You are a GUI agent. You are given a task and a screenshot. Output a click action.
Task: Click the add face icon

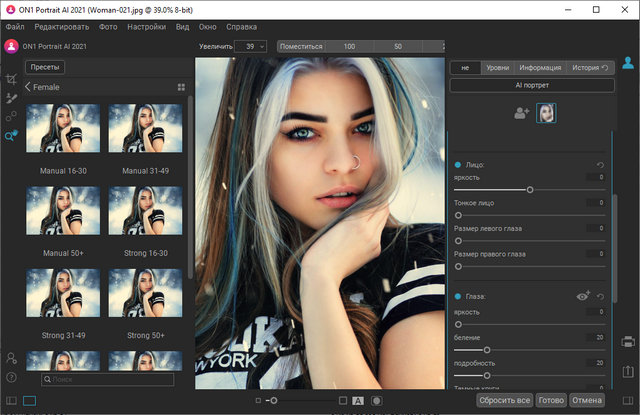pyautogui.click(x=522, y=114)
